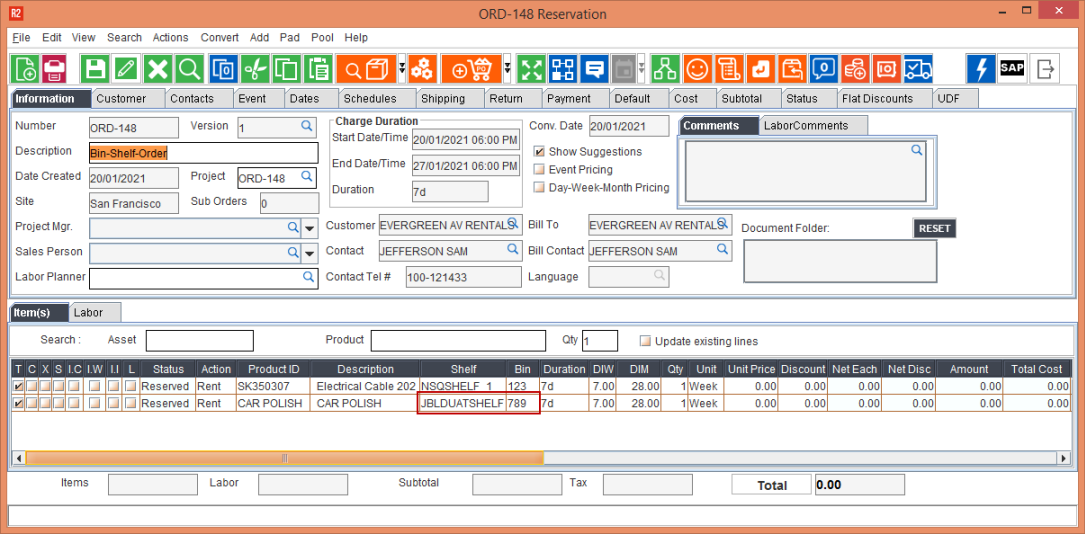
Task: Tick the Update existing lines checkbox
Action: coord(645,341)
